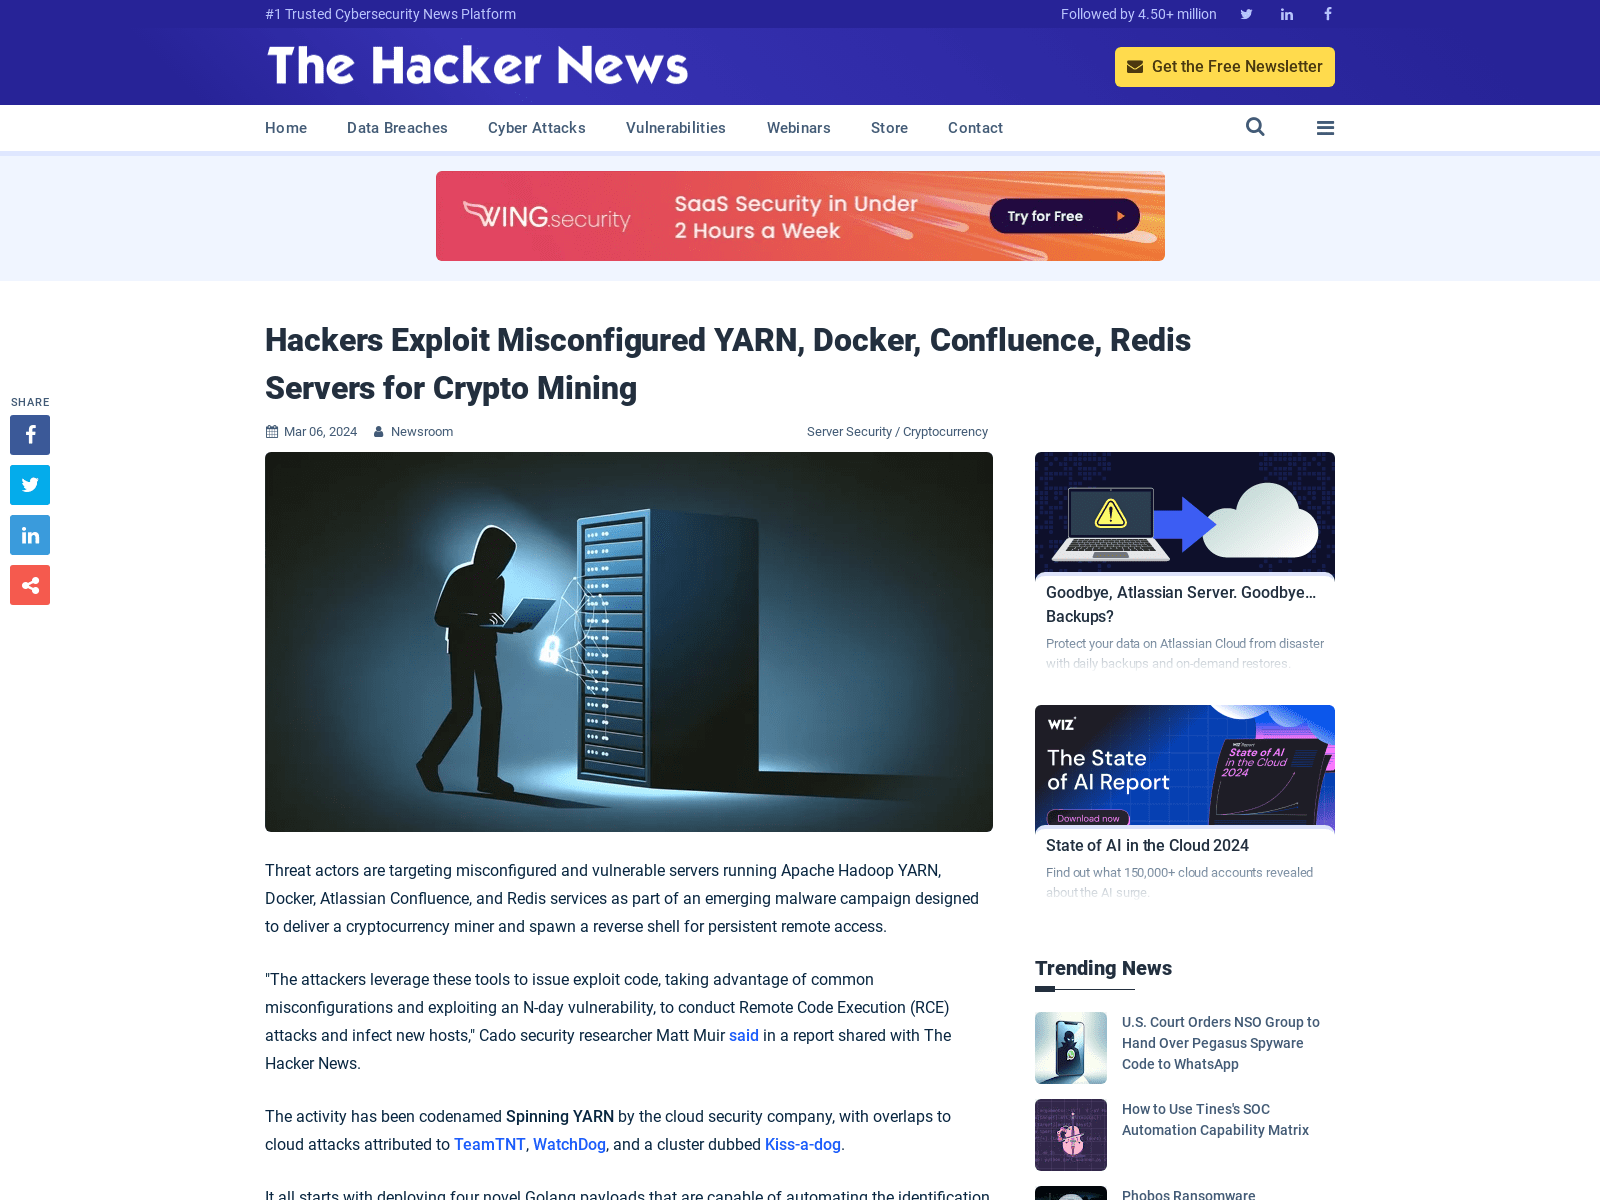Share article on Twitter from sidebar
The image size is (1600, 1200).
(x=30, y=485)
